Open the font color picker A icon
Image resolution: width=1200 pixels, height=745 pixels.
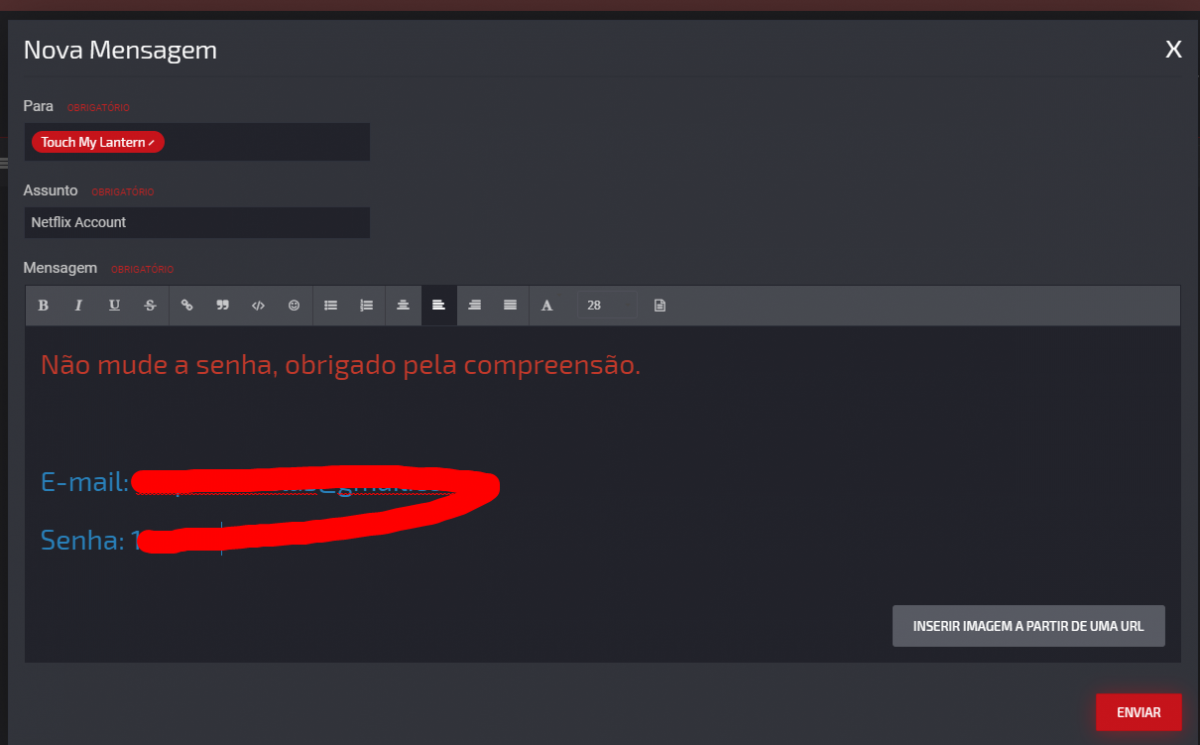547,305
